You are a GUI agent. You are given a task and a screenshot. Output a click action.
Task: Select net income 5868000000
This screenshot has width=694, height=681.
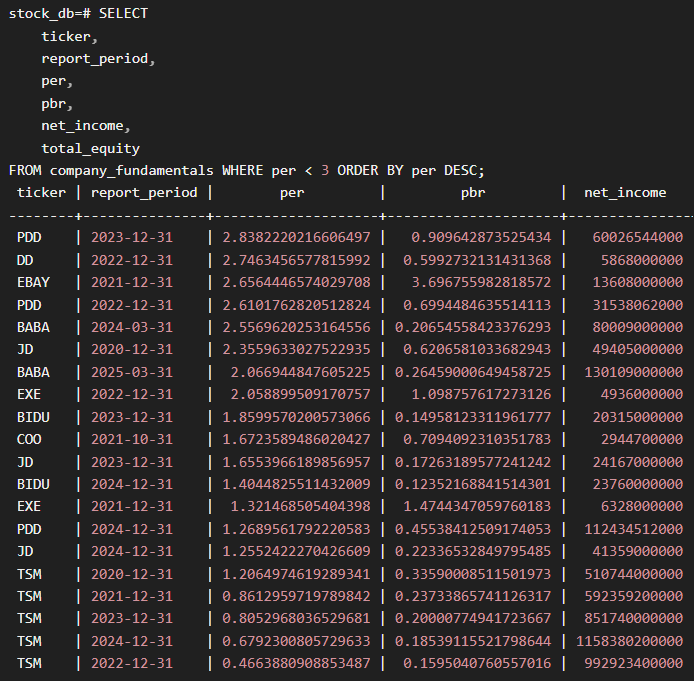tap(642, 260)
